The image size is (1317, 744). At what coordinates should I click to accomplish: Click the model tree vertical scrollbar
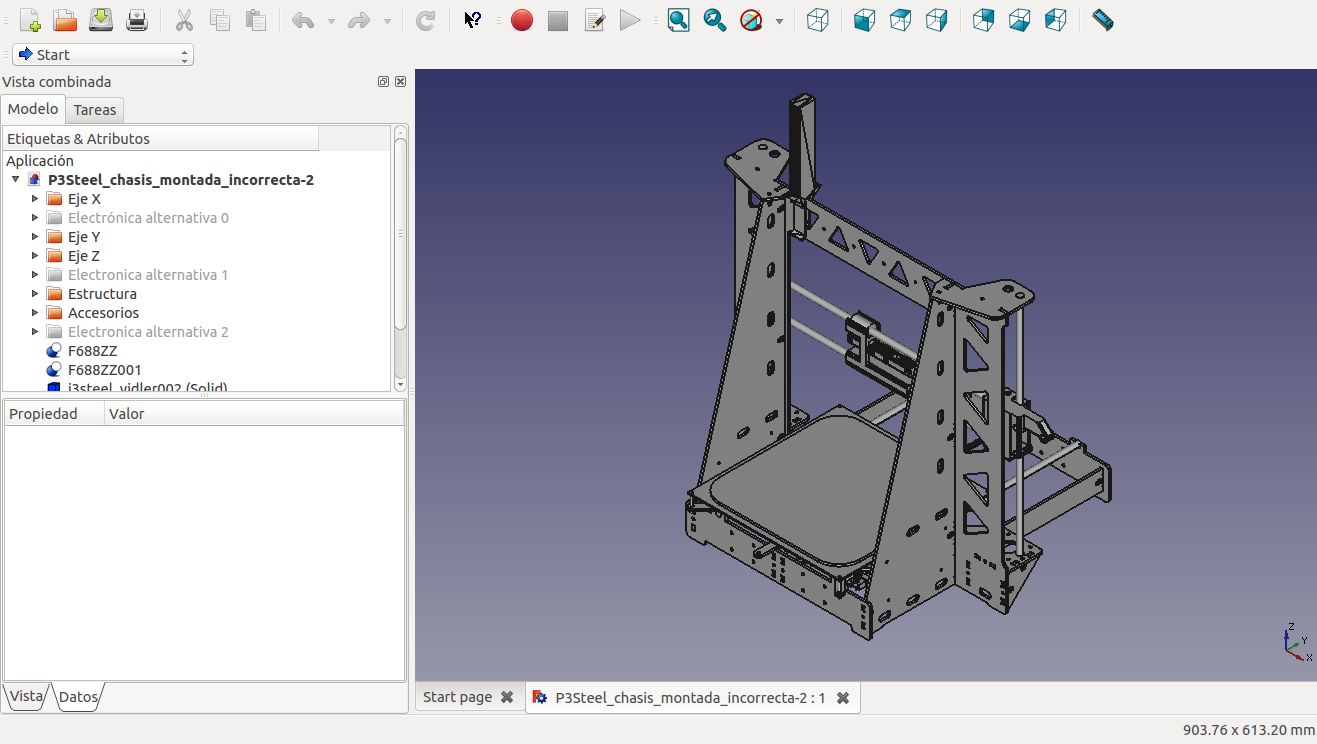coord(400,235)
